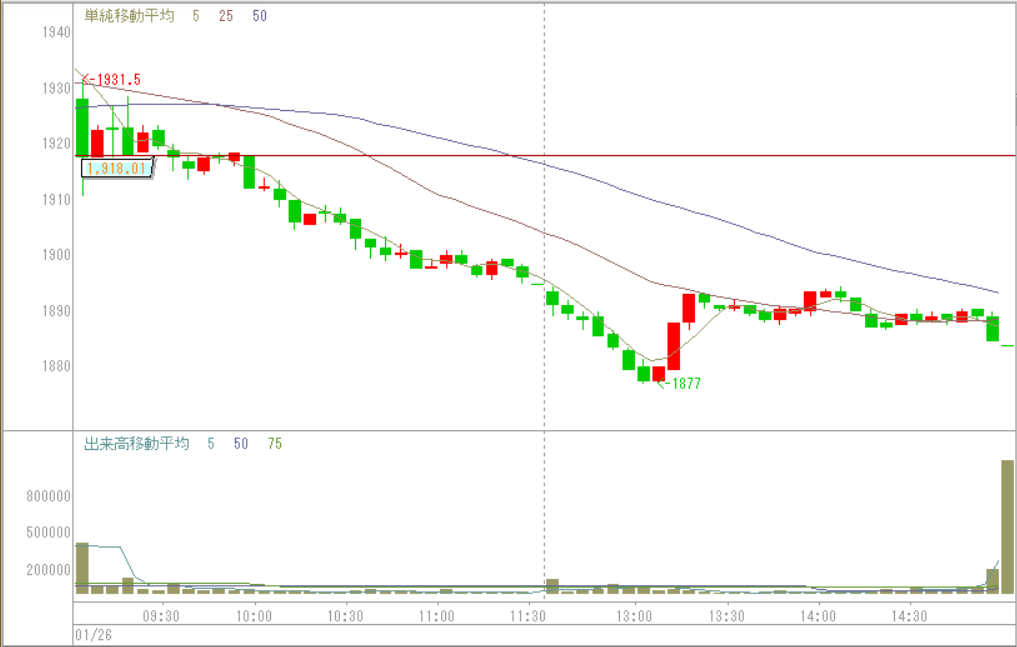Click the 1,918.01 price label box

(x=117, y=169)
